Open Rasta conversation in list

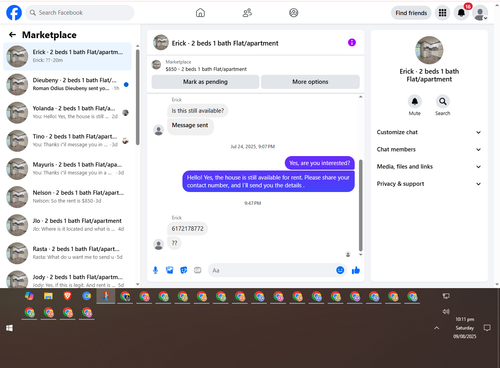(67, 253)
